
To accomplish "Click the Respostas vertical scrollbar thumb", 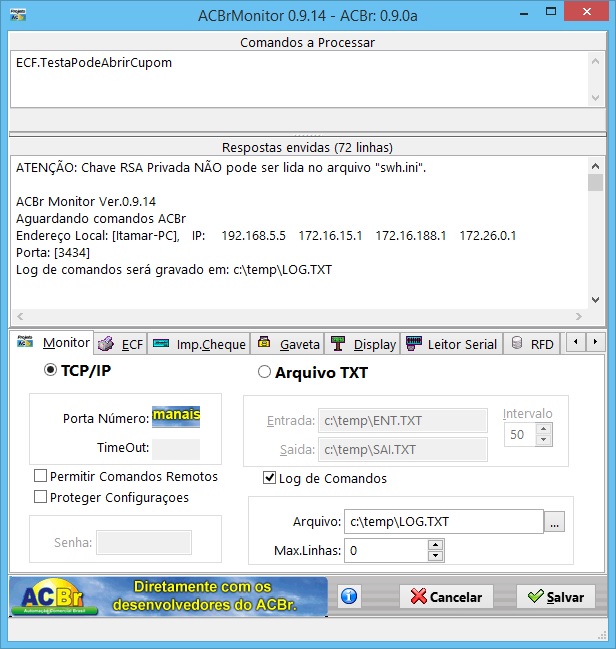I will pyautogui.click(x=595, y=183).
